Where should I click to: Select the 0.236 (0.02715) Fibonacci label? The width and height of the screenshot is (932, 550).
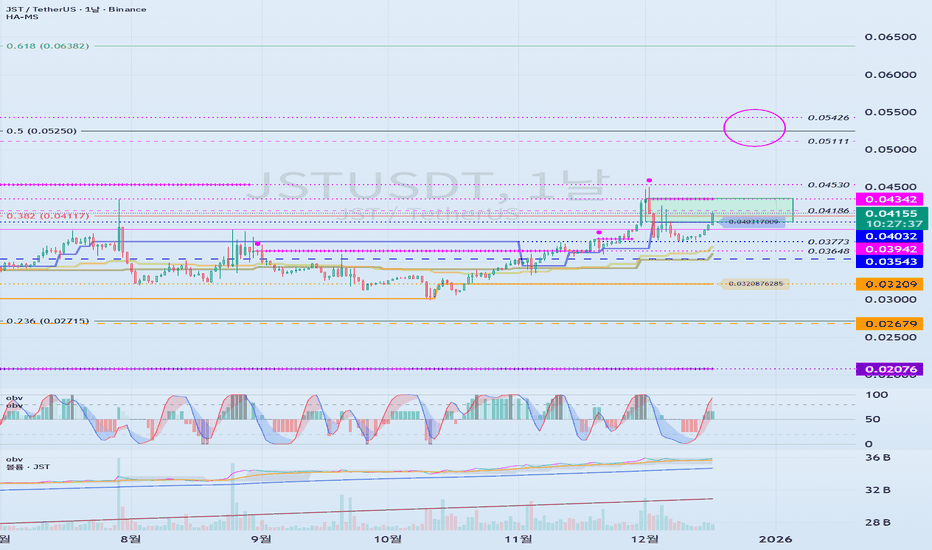click(48, 321)
